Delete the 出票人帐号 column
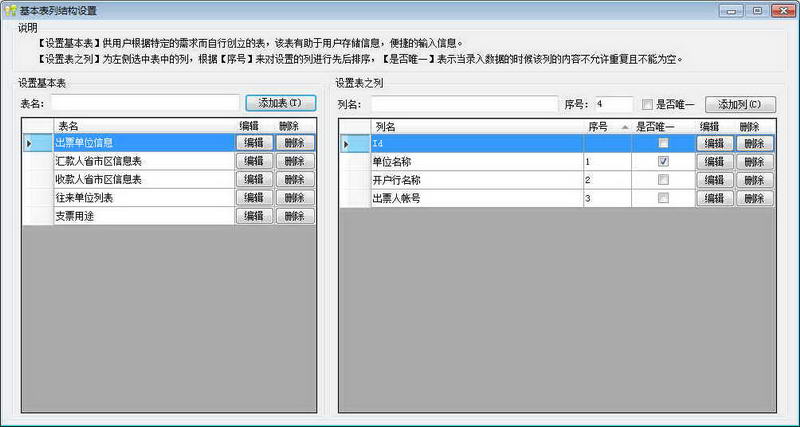This screenshot has width=800, height=427. (x=754, y=198)
